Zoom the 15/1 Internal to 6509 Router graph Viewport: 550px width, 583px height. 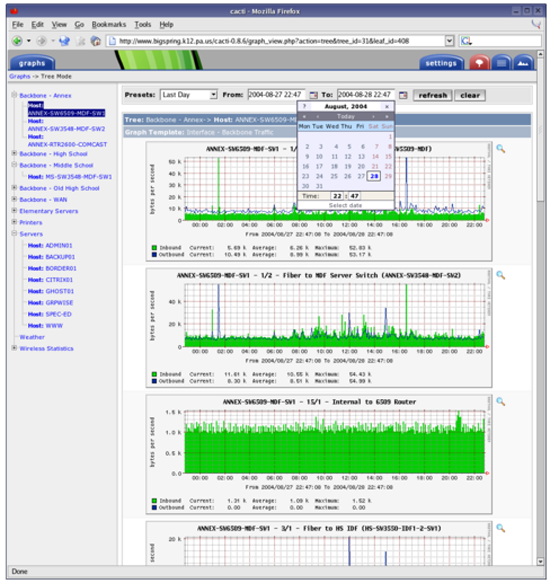[501, 402]
